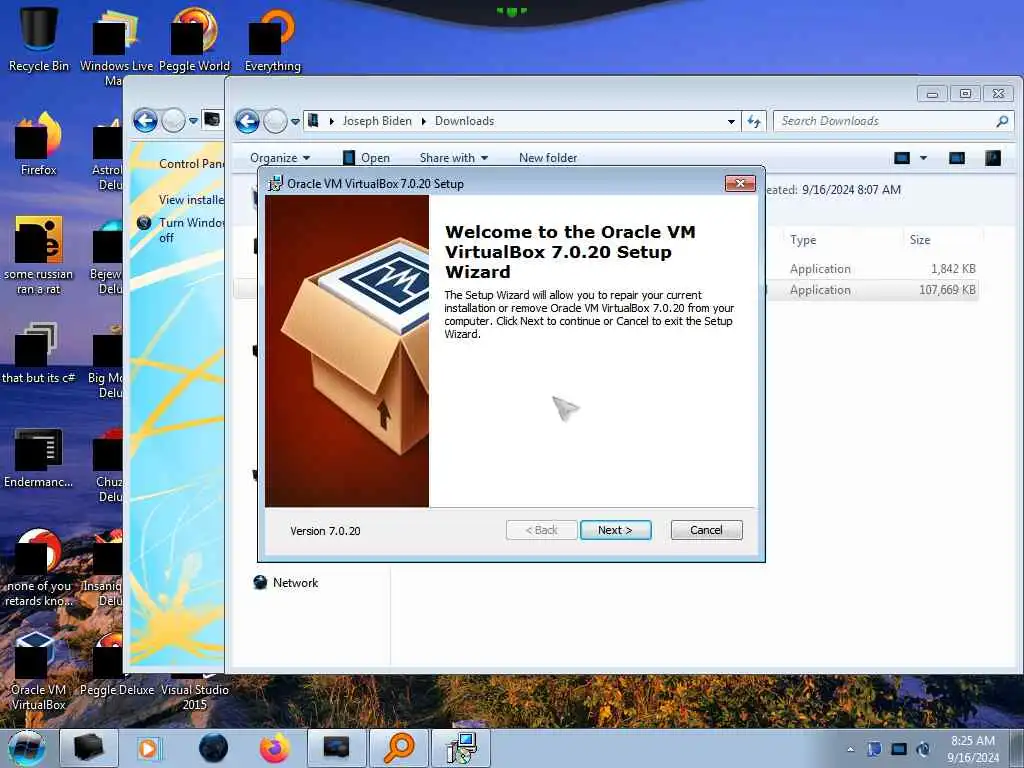Click the Action Center flag tray icon

(x=874, y=749)
